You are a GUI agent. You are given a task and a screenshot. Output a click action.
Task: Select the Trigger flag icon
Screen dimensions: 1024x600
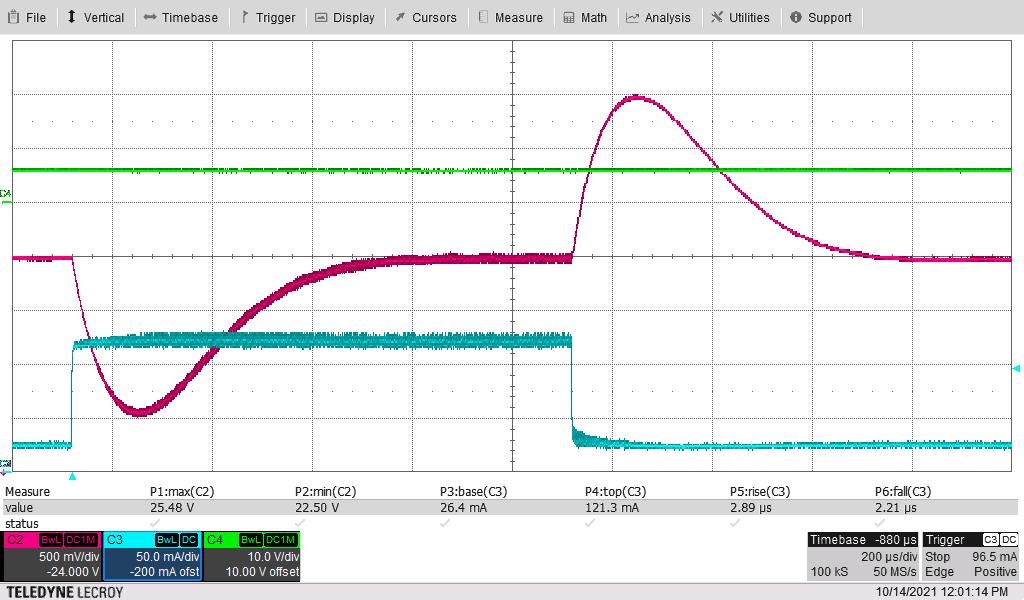[243, 16]
